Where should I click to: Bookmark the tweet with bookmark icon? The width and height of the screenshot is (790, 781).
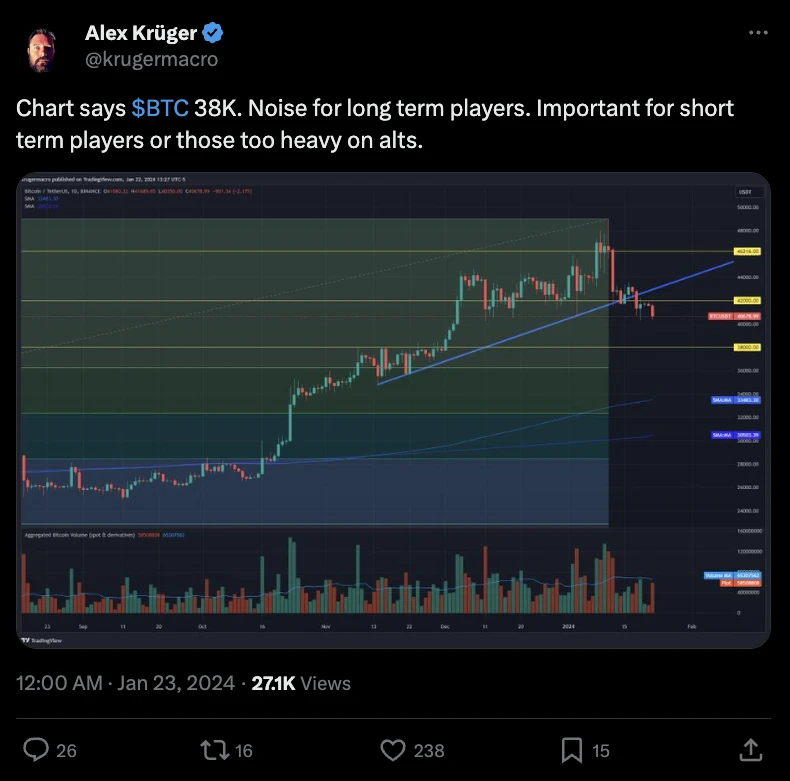click(572, 750)
